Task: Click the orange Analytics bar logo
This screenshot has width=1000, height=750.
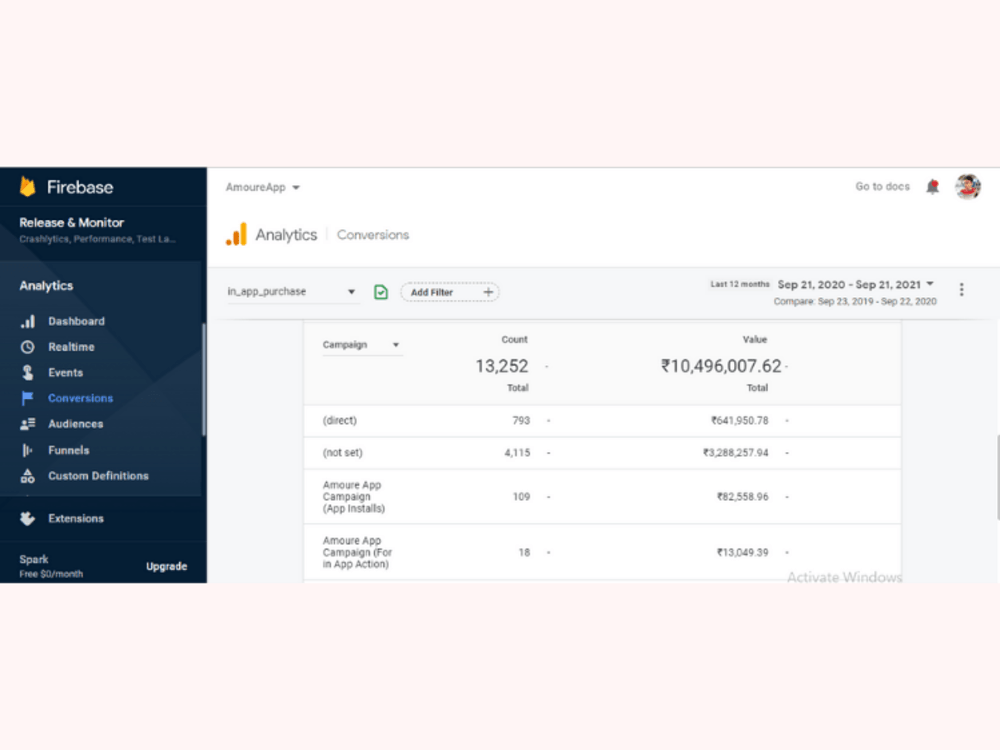Action: click(x=237, y=235)
